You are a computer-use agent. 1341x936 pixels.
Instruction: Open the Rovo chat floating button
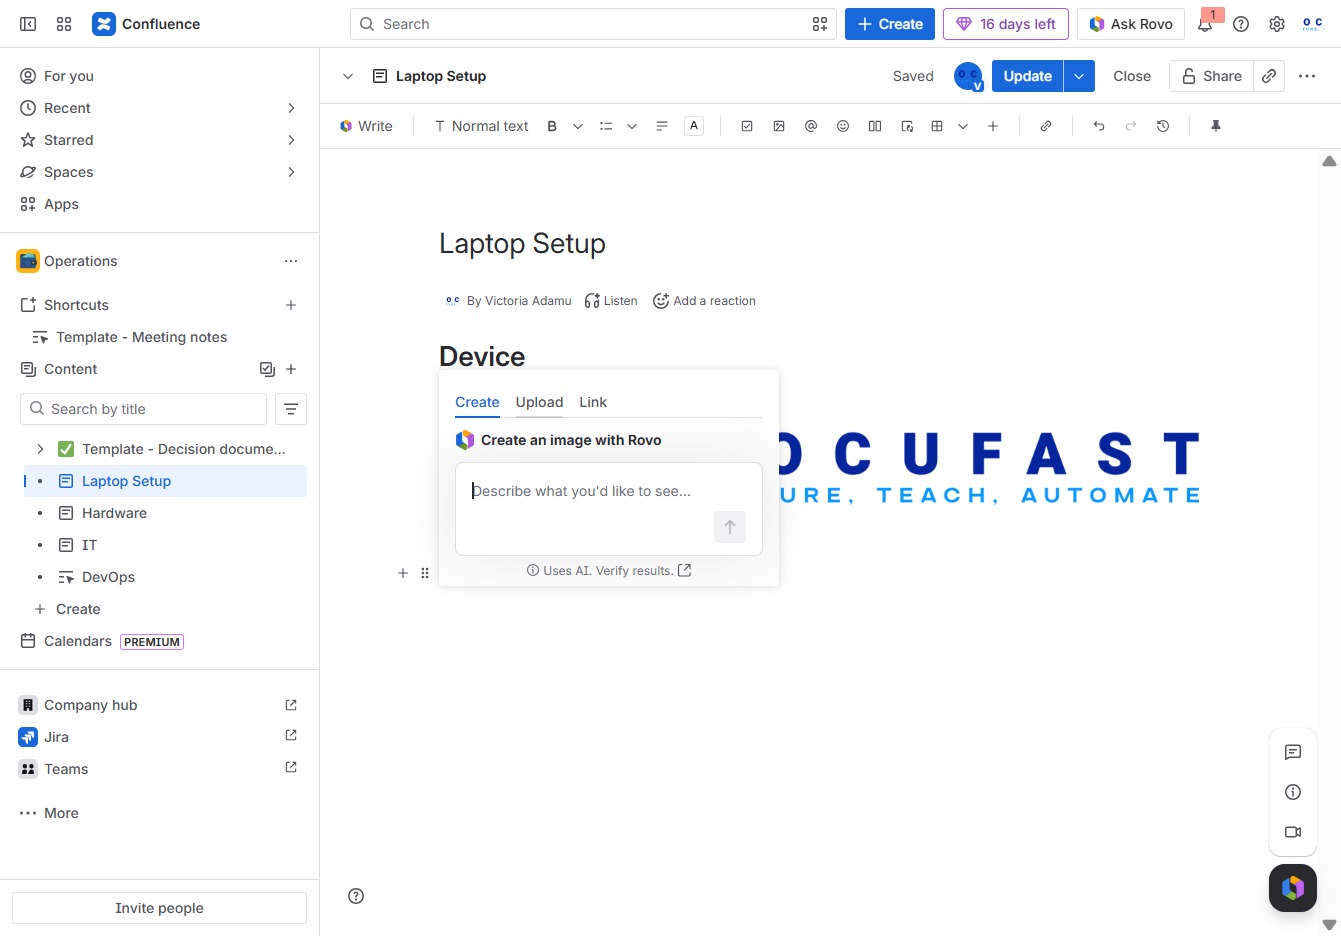click(x=1293, y=888)
